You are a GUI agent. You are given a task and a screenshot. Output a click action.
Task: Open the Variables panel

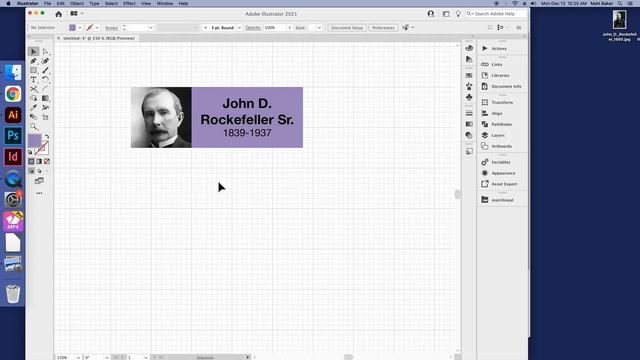point(502,162)
